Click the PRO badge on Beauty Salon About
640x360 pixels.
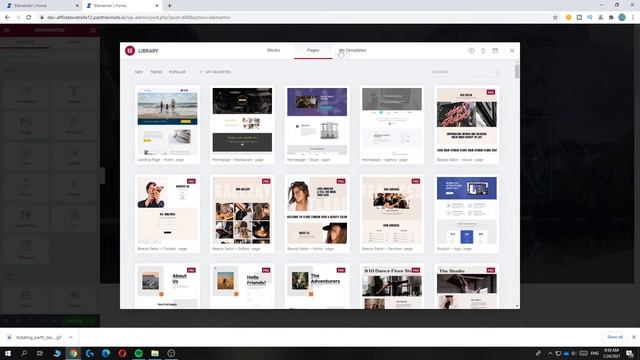490,92
